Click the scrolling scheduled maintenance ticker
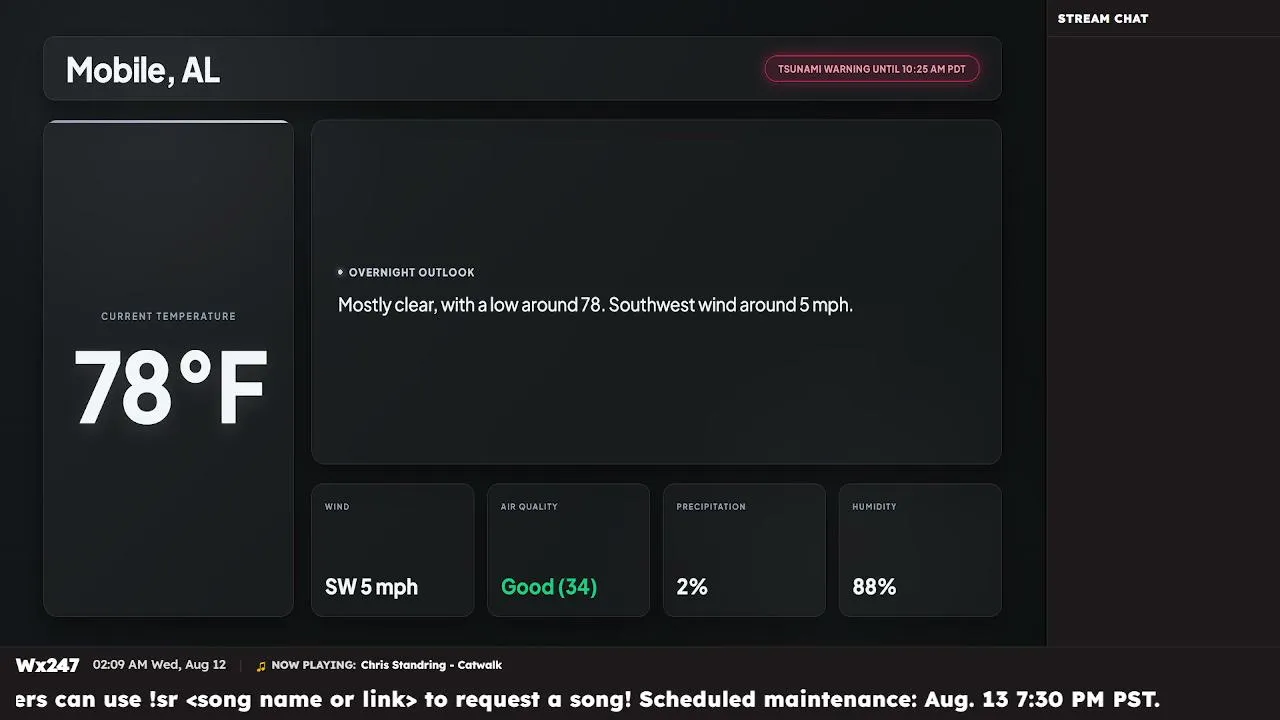 coord(588,699)
